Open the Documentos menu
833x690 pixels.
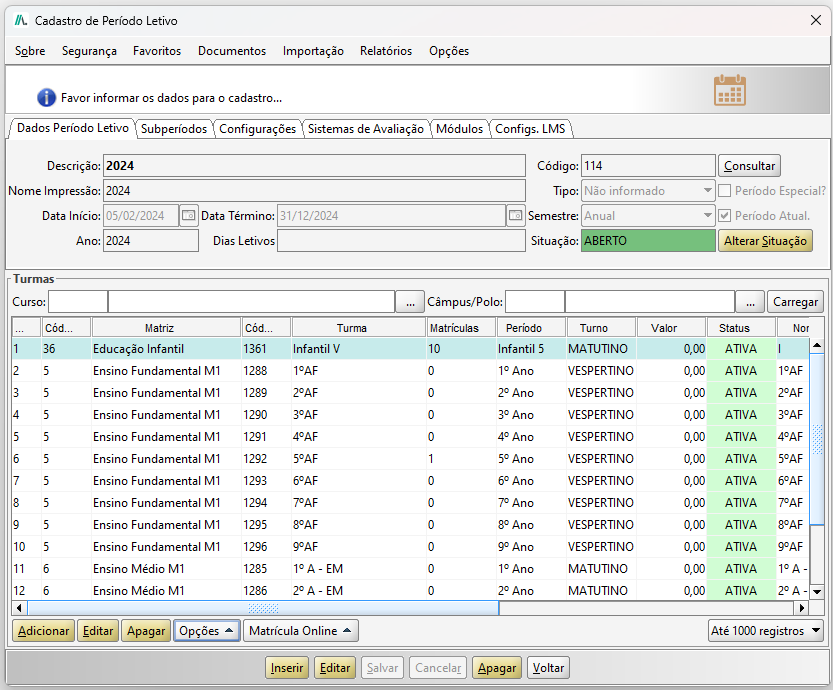(232, 51)
